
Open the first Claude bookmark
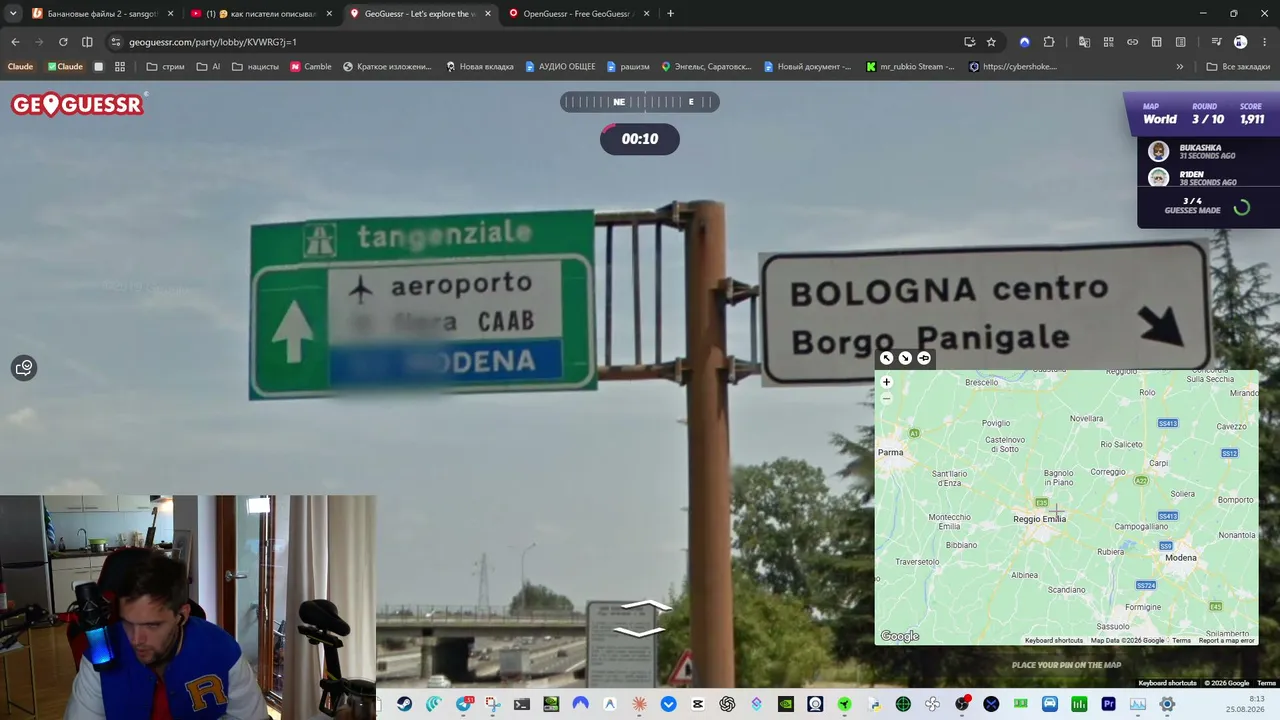[21, 67]
